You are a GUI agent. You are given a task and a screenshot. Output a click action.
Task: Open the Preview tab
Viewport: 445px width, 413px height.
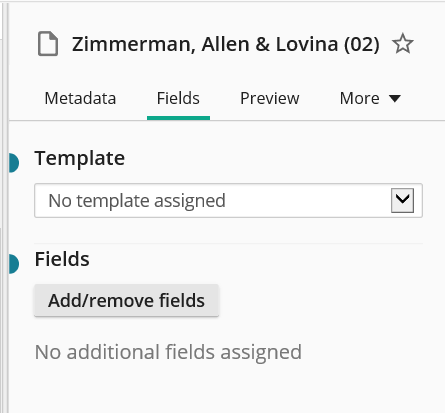[270, 98]
